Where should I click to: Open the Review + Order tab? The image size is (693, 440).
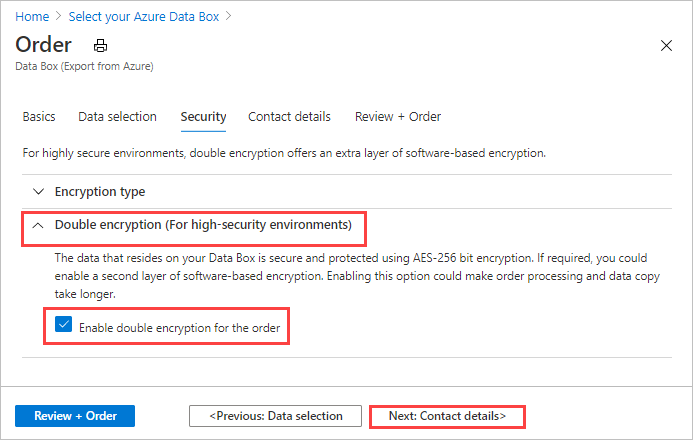397,116
